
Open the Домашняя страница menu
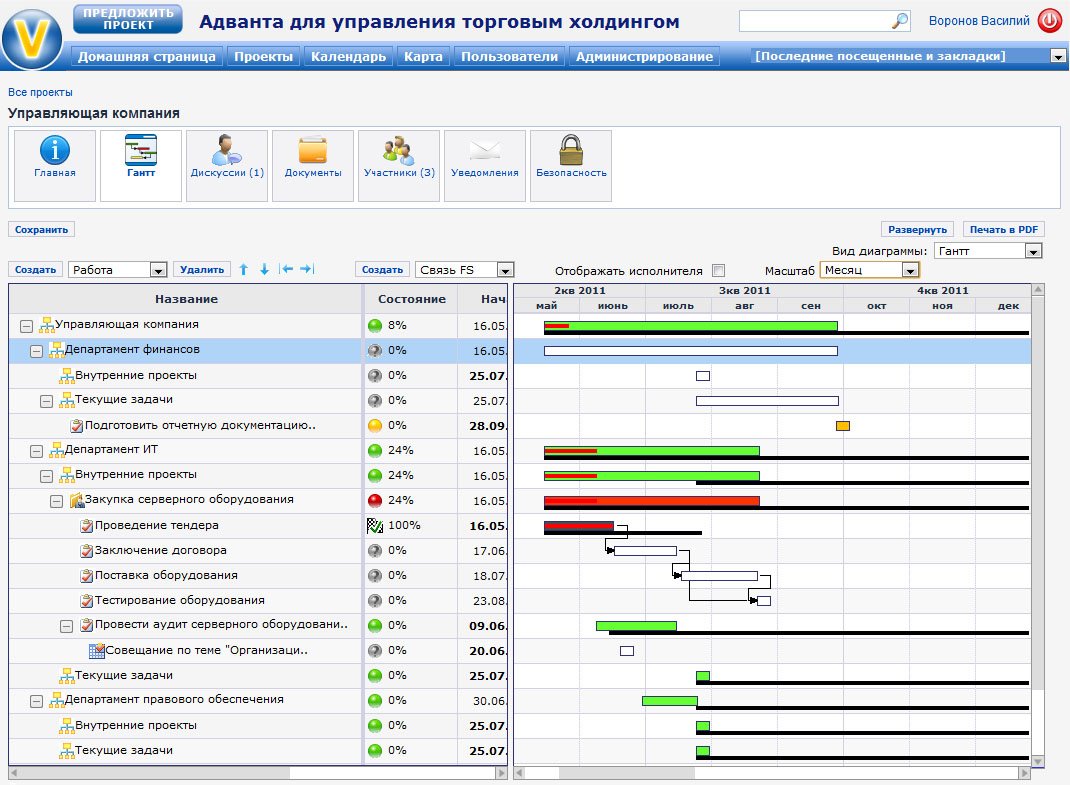point(147,57)
